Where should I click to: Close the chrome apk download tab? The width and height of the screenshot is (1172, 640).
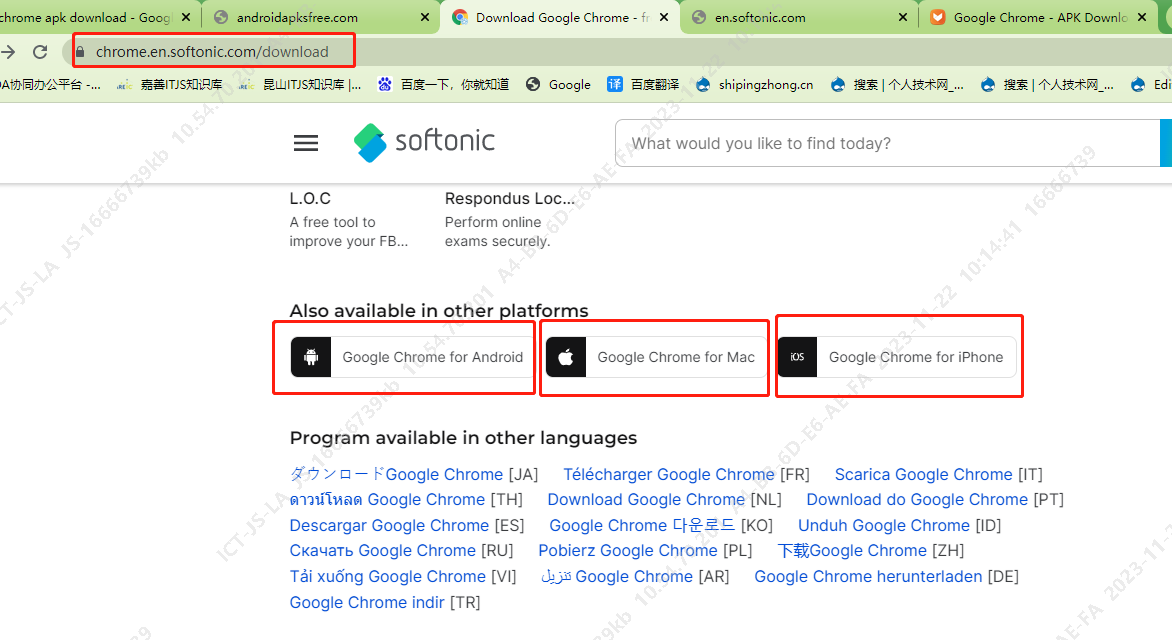[x=186, y=17]
